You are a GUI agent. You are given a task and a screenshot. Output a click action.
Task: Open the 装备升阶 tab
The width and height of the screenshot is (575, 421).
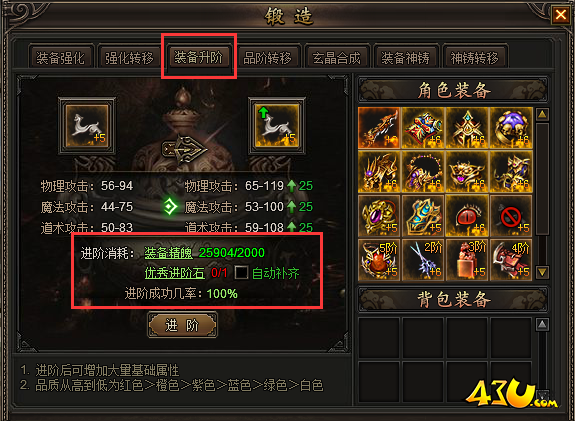pos(198,57)
